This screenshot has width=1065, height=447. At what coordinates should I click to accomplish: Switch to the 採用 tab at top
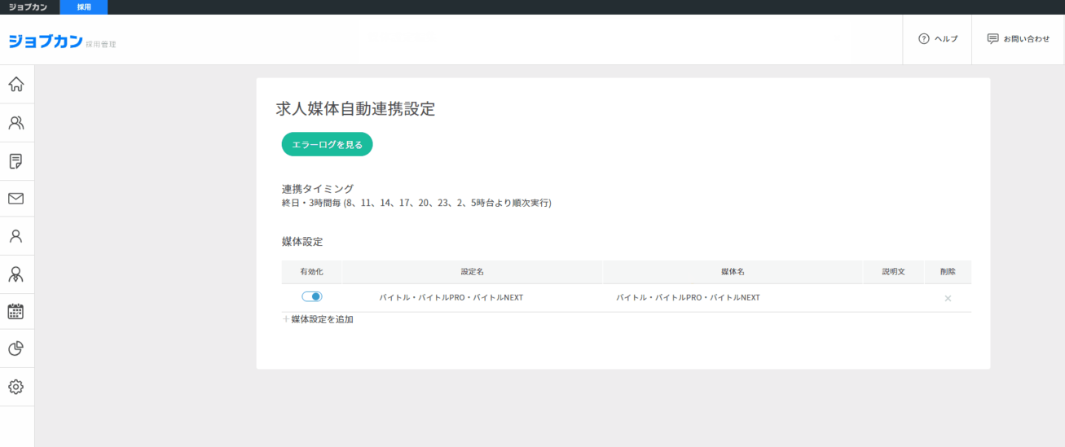tap(84, 7)
